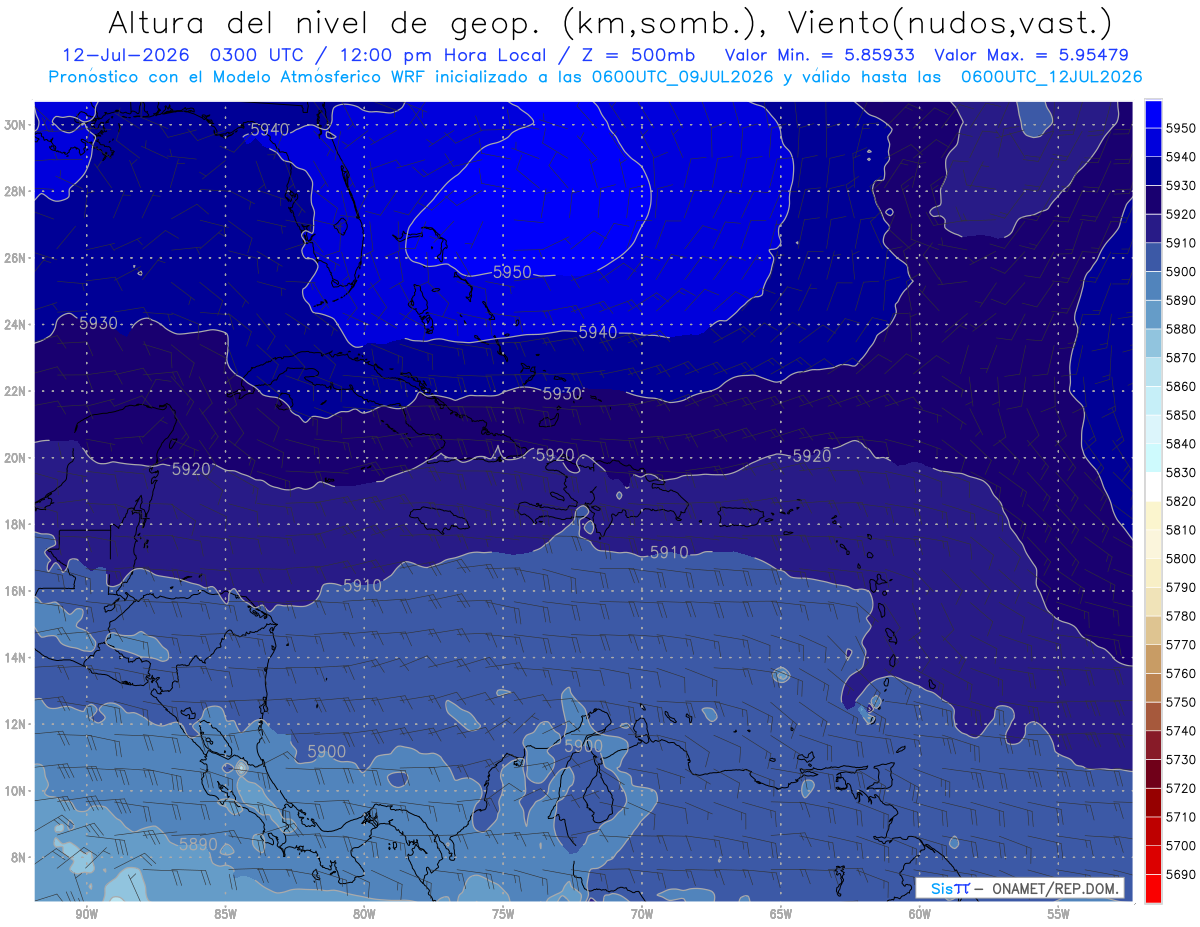Click the '80W' longitude axis label
The height and width of the screenshot is (927, 1200).
[364, 914]
